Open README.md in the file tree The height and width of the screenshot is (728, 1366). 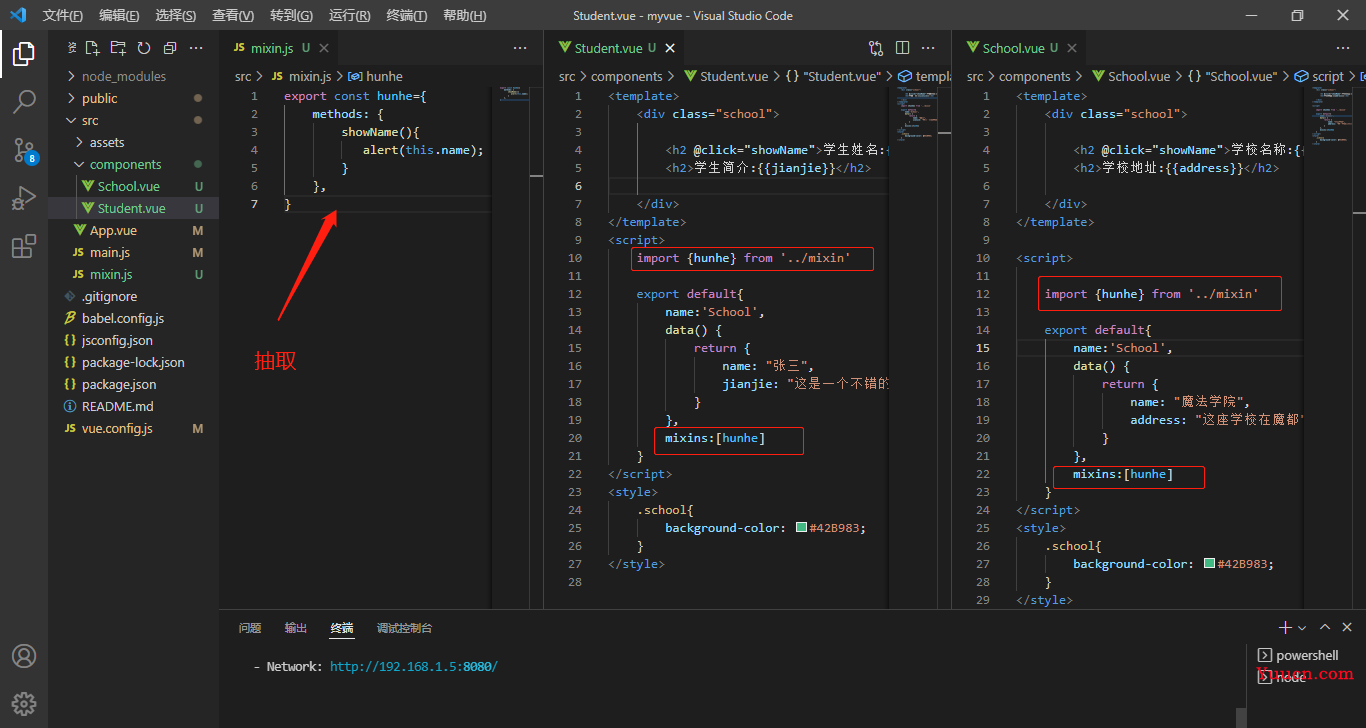pyautogui.click(x=133, y=406)
